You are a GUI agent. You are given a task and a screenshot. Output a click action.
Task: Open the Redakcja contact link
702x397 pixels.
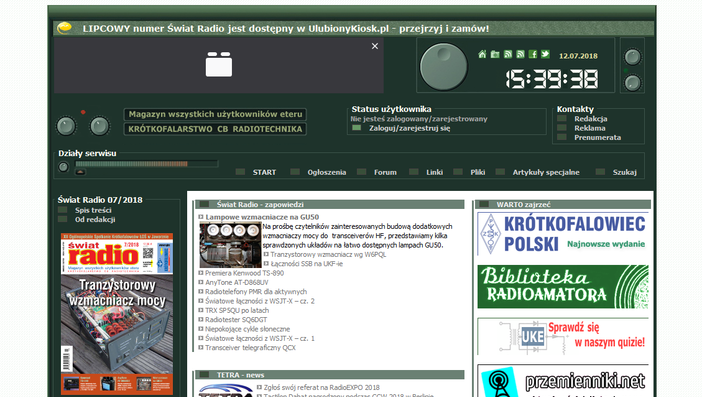pyautogui.click(x=591, y=119)
